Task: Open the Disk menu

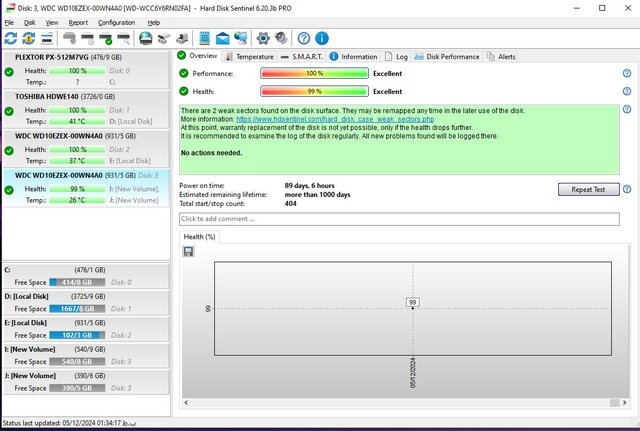Action: coord(29,21)
